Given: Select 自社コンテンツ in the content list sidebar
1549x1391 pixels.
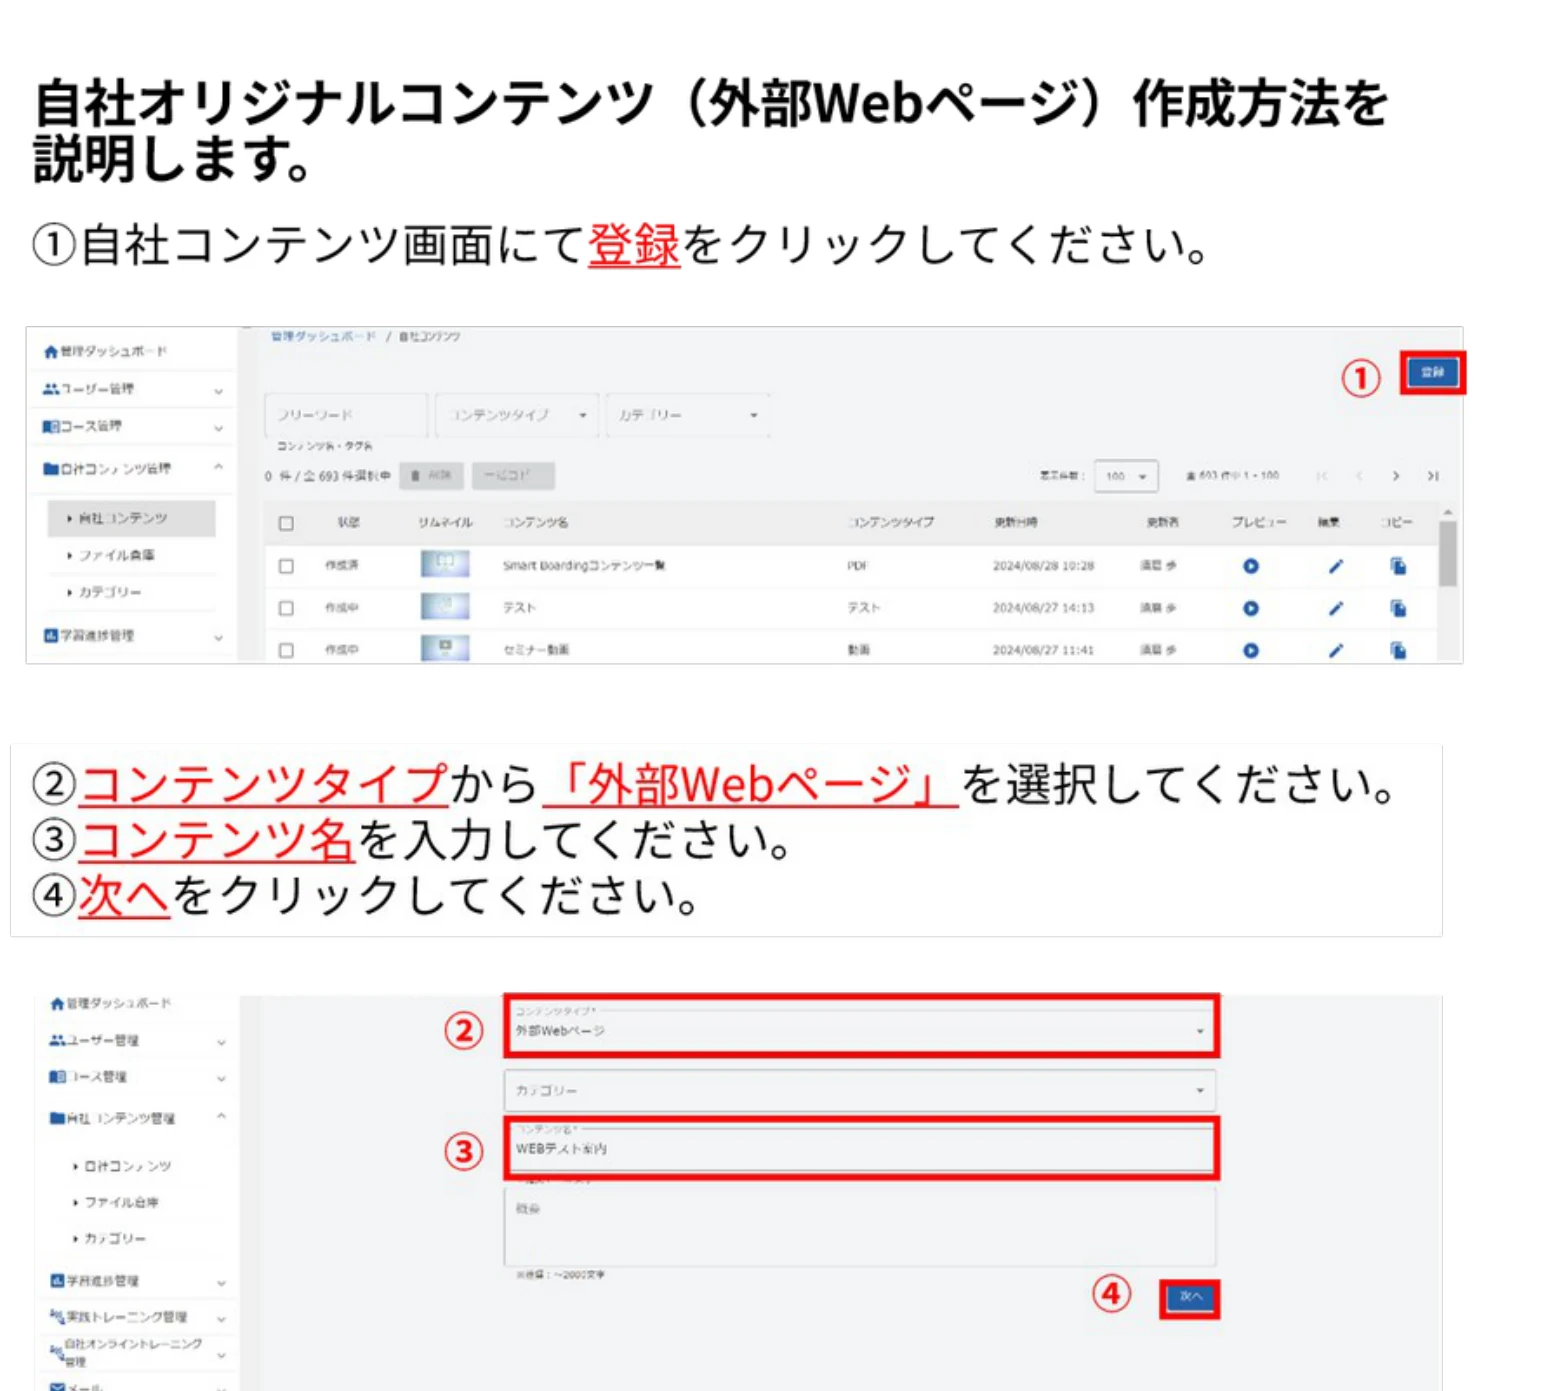Looking at the screenshot, I should (131, 518).
